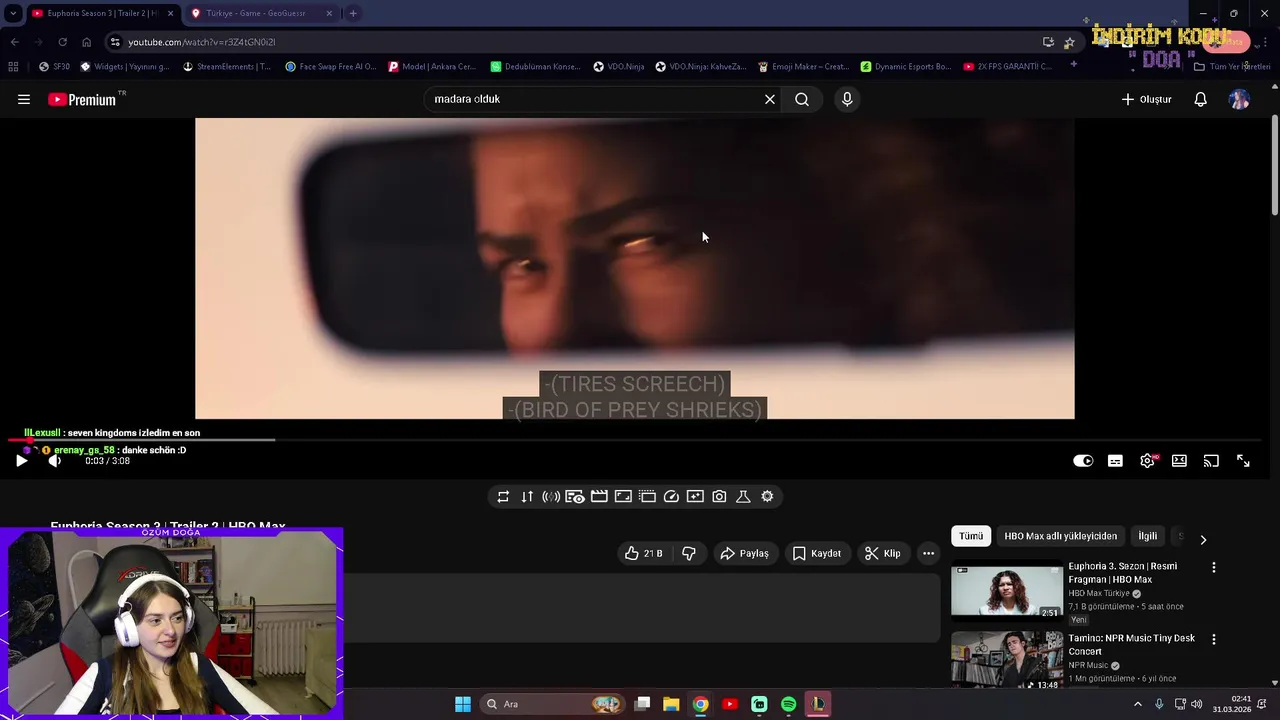Image resolution: width=1280 pixels, height=720 pixels.
Task: Toggle subtitles with the captions button
Action: click(1115, 461)
